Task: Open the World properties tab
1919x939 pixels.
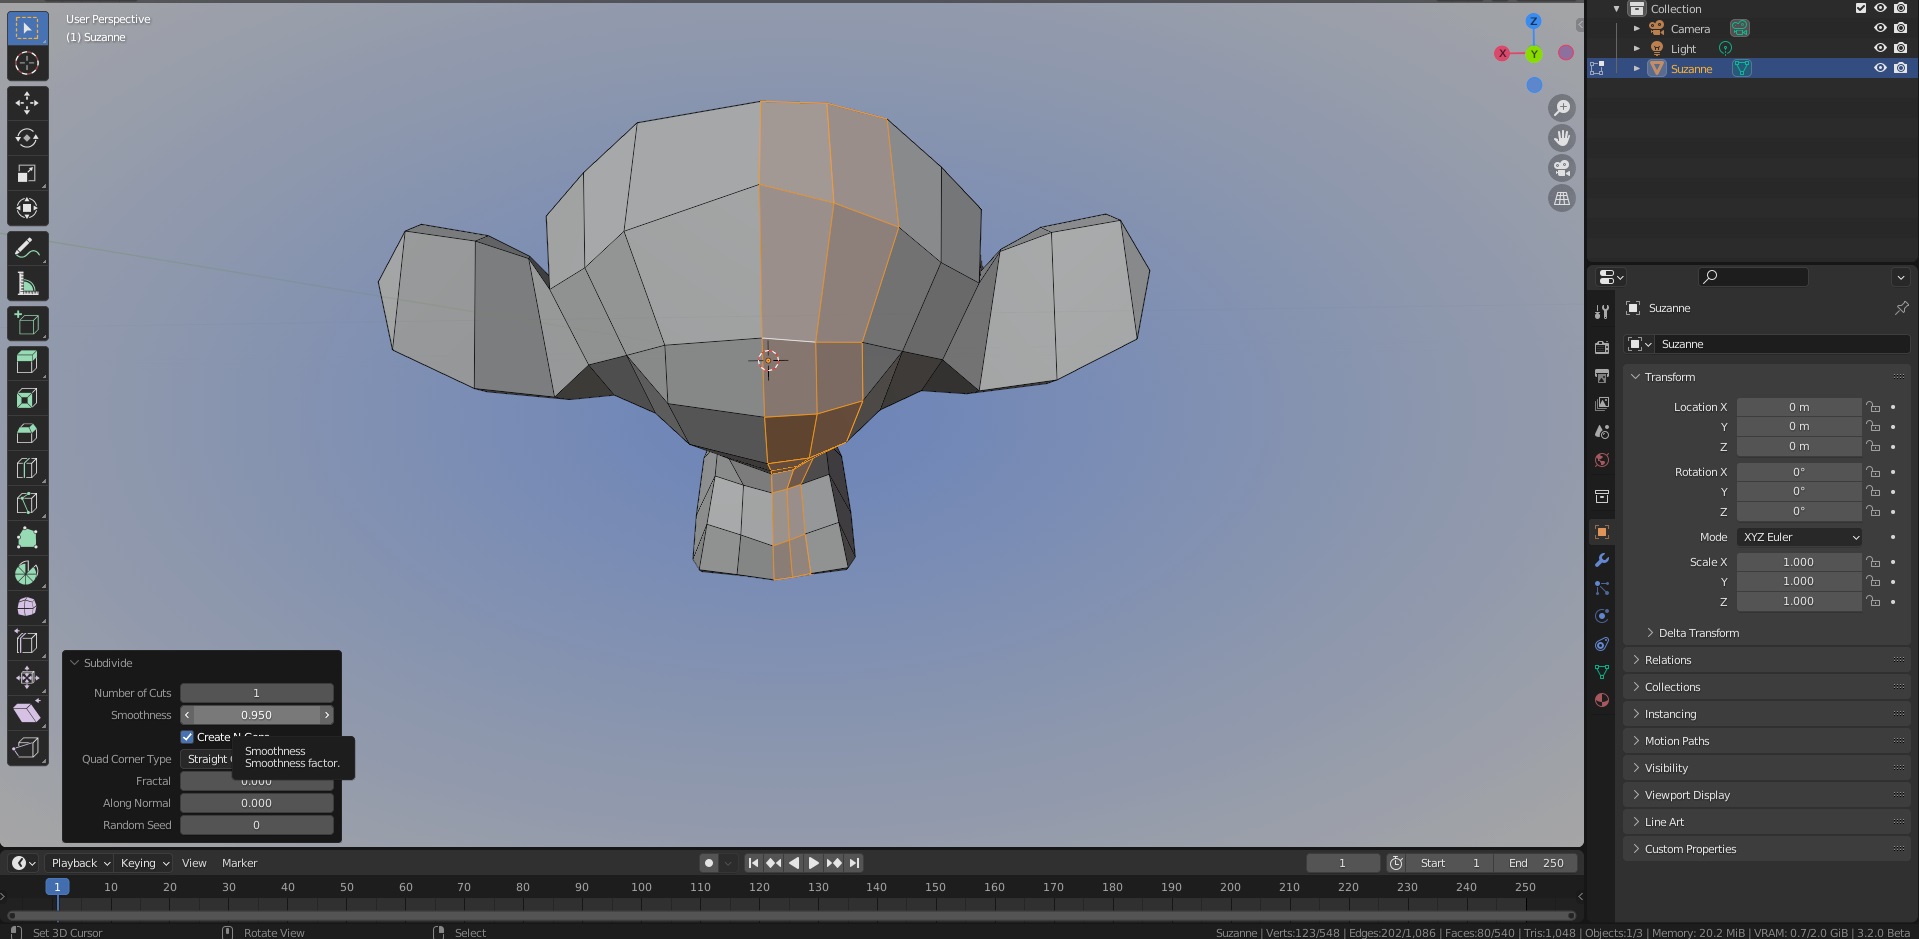Action: pyautogui.click(x=1602, y=460)
